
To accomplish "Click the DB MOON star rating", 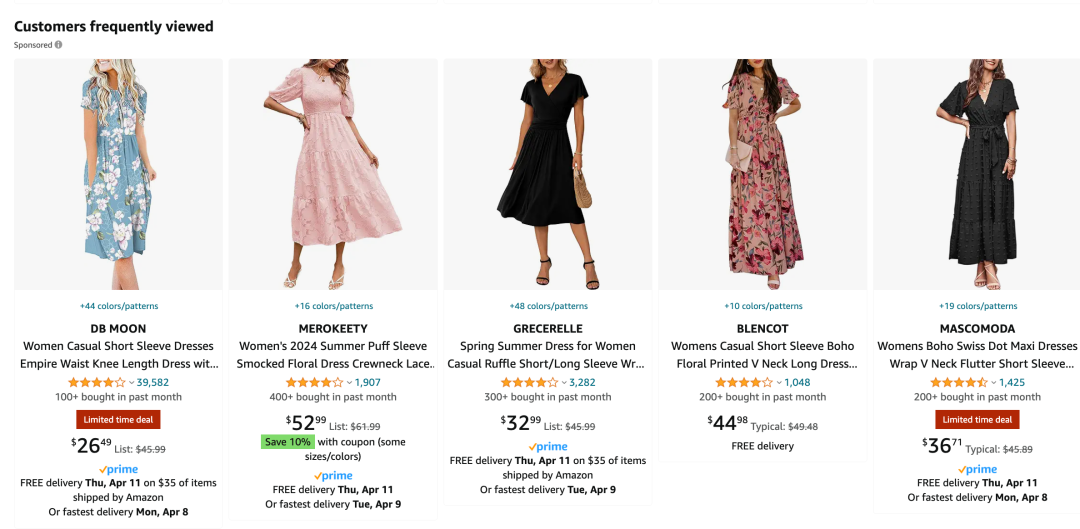I will coord(97,382).
